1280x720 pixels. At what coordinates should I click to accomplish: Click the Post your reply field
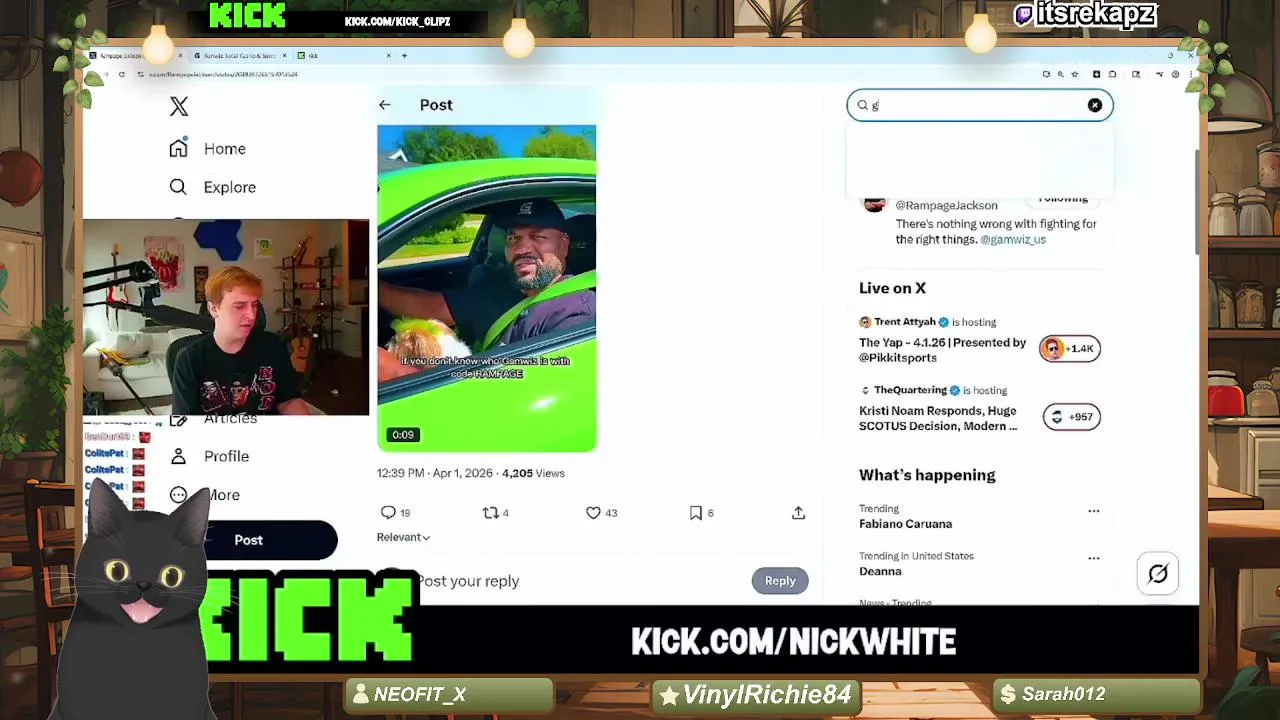click(x=469, y=581)
